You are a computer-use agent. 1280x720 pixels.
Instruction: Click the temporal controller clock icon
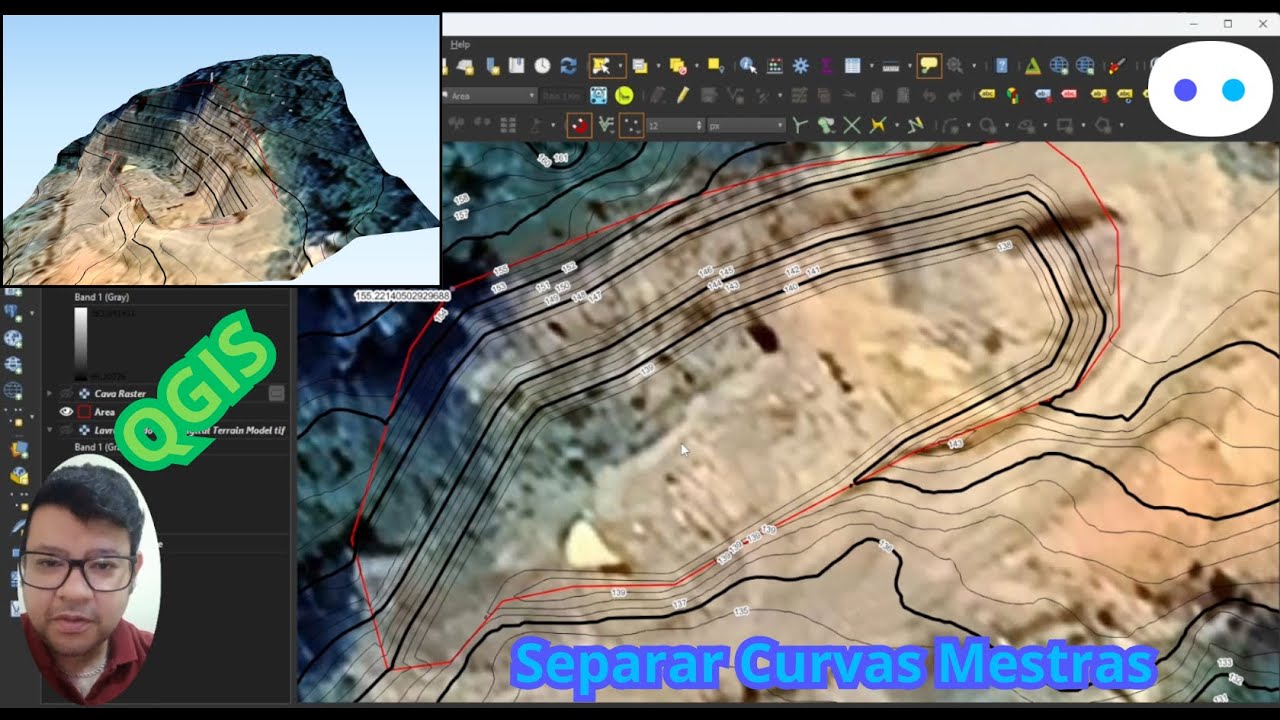click(542, 66)
